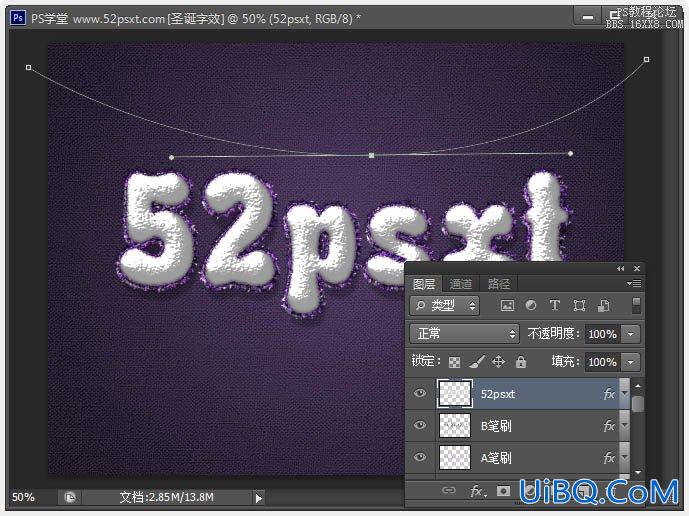Screen dimensions: 689x516
Task: Minimize the document window
Action: (588, 18)
